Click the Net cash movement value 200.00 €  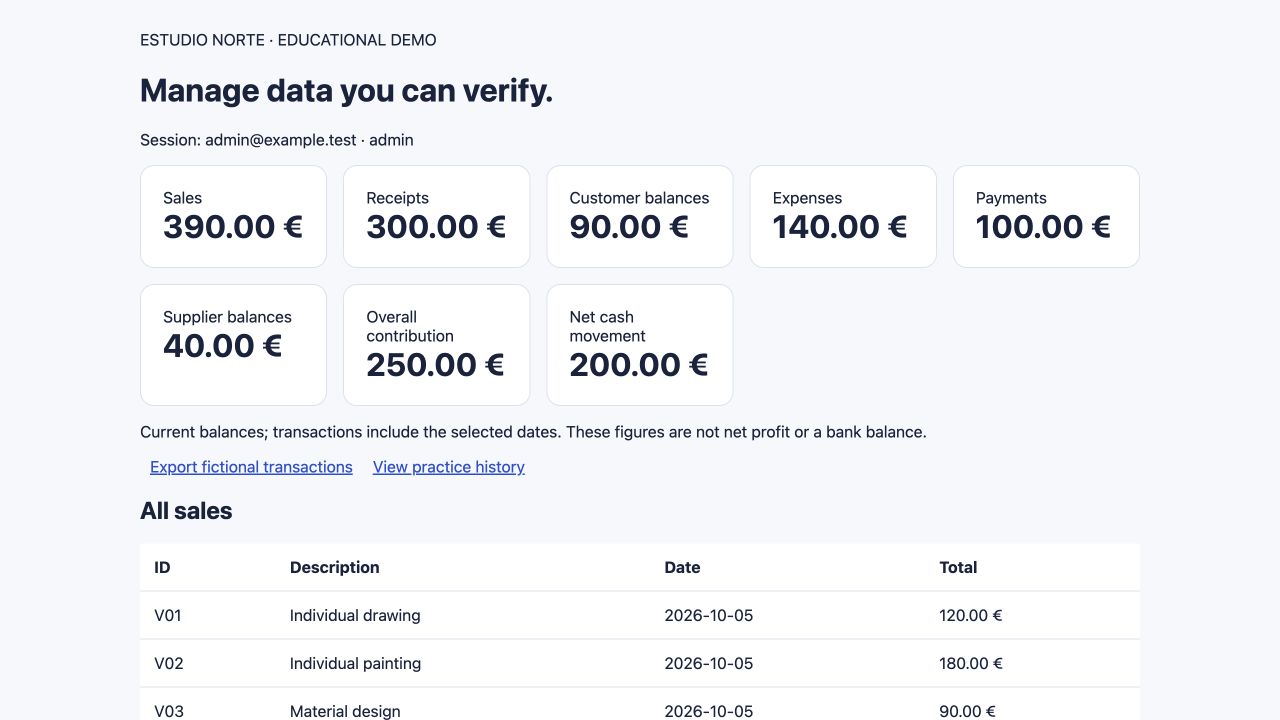pyautogui.click(x=639, y=365)
